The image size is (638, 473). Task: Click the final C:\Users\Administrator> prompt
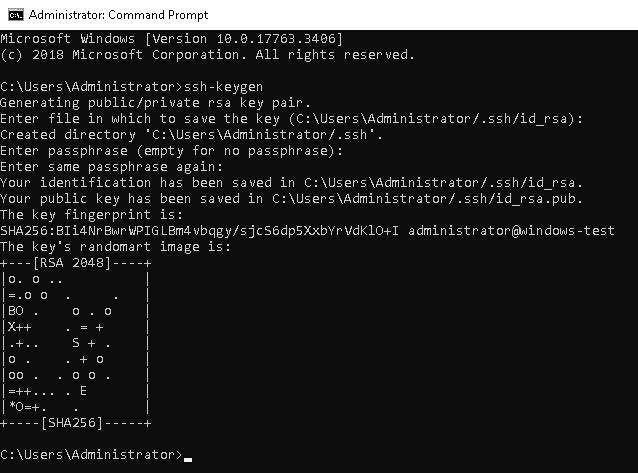tap(90, 456)
